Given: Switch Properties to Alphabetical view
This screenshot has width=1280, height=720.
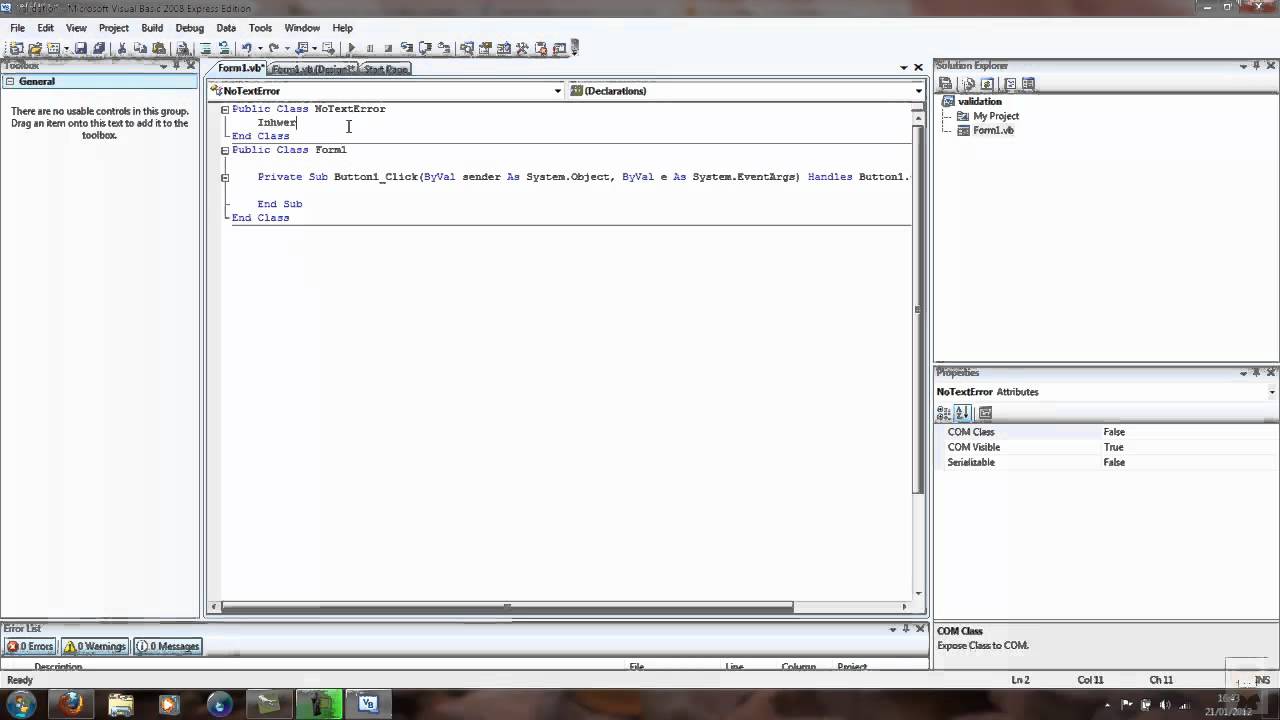Looking at the screenshot, I should [x=962, y=412].
